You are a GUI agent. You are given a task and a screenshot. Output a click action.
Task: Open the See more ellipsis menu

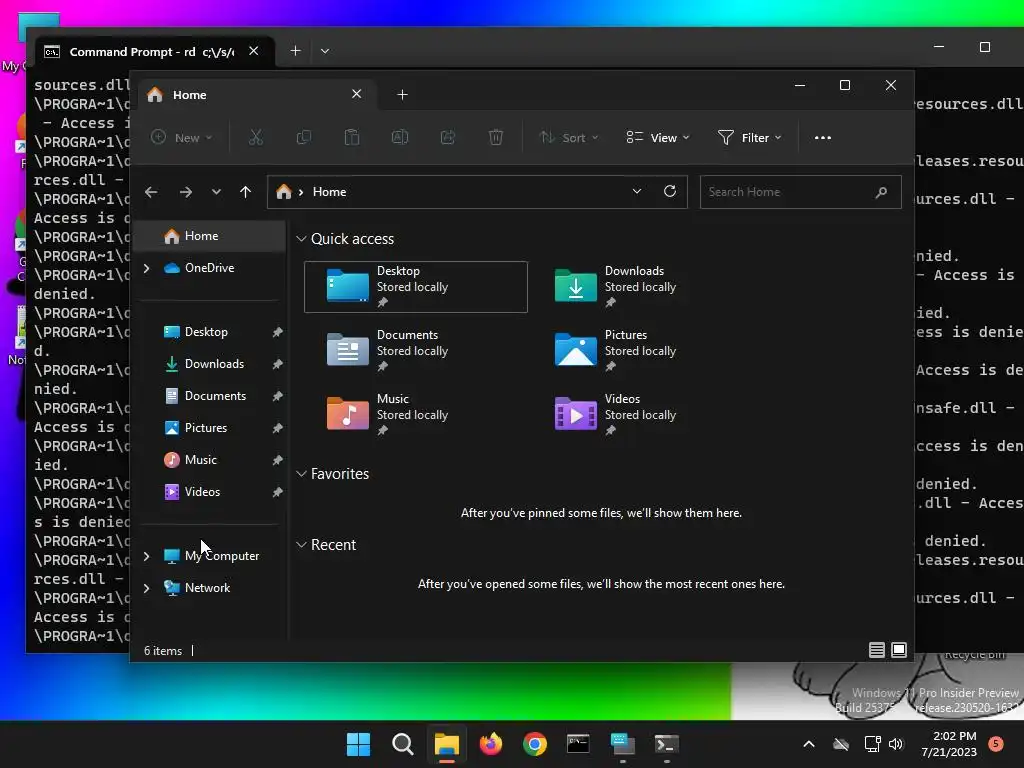pyautogui.click(x=823, y=137)
